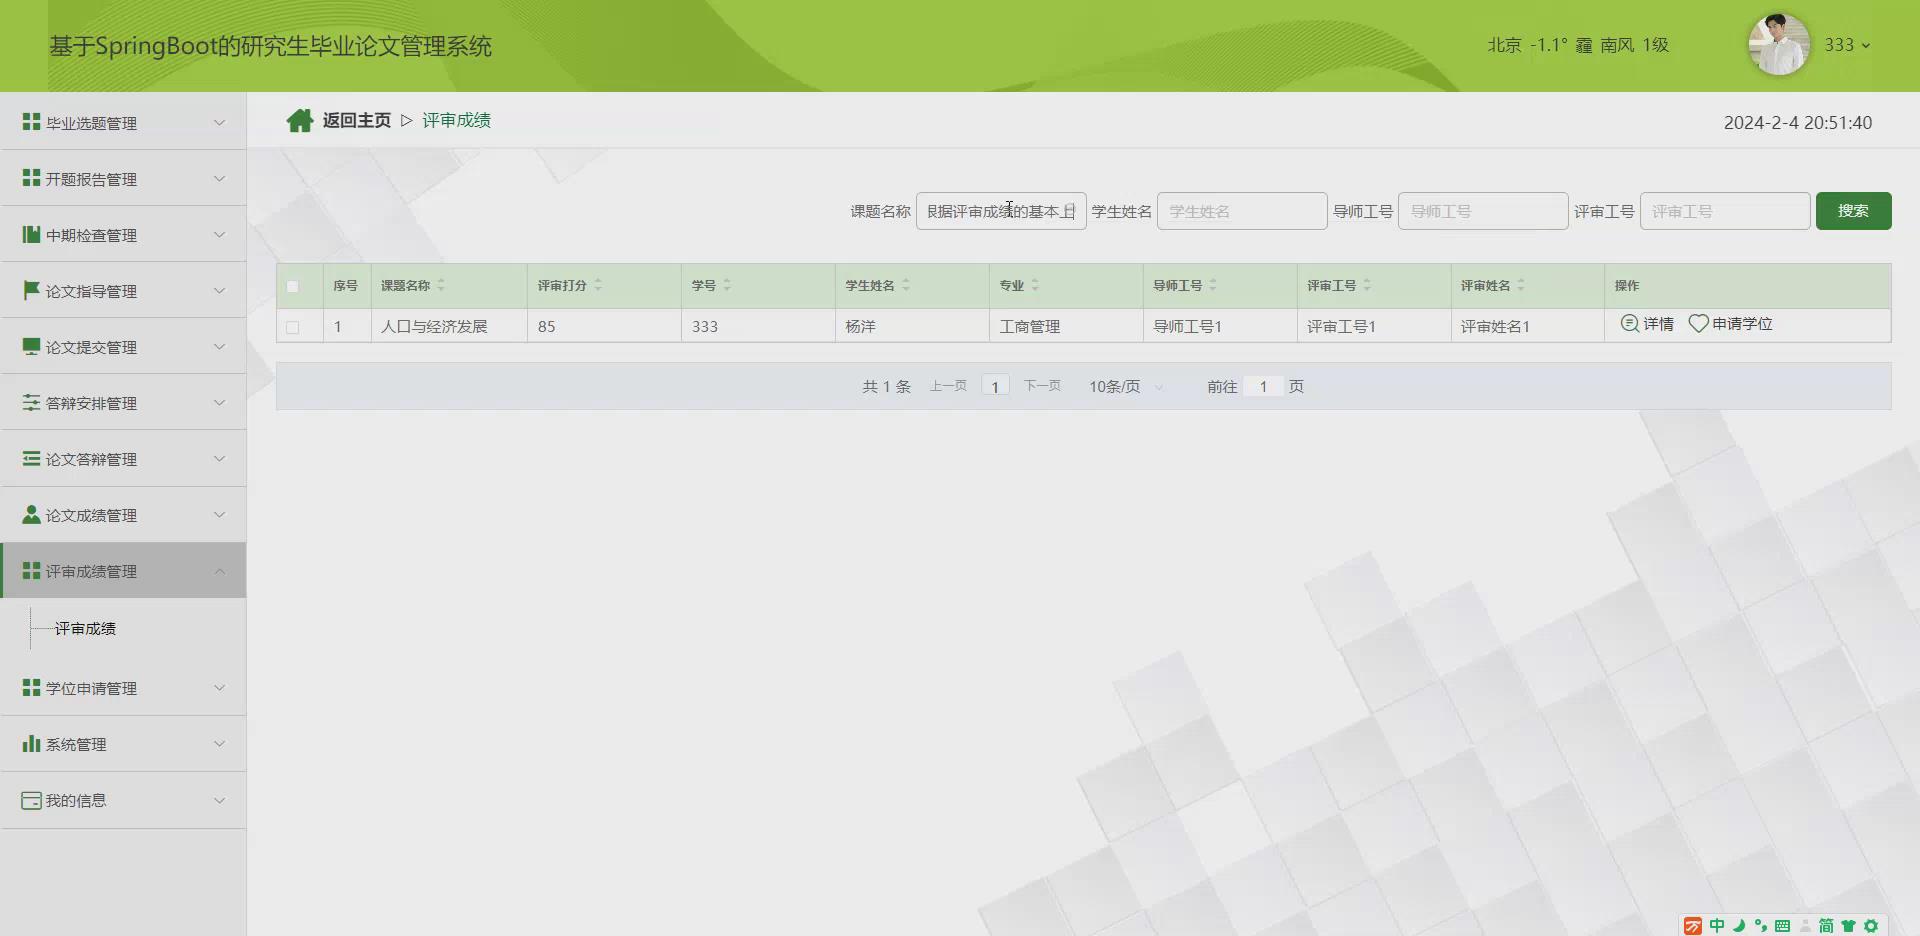This screenshot has width=1920, height=936.
Task: 点击绿色搜索按钮
Action: point(1853,211)
